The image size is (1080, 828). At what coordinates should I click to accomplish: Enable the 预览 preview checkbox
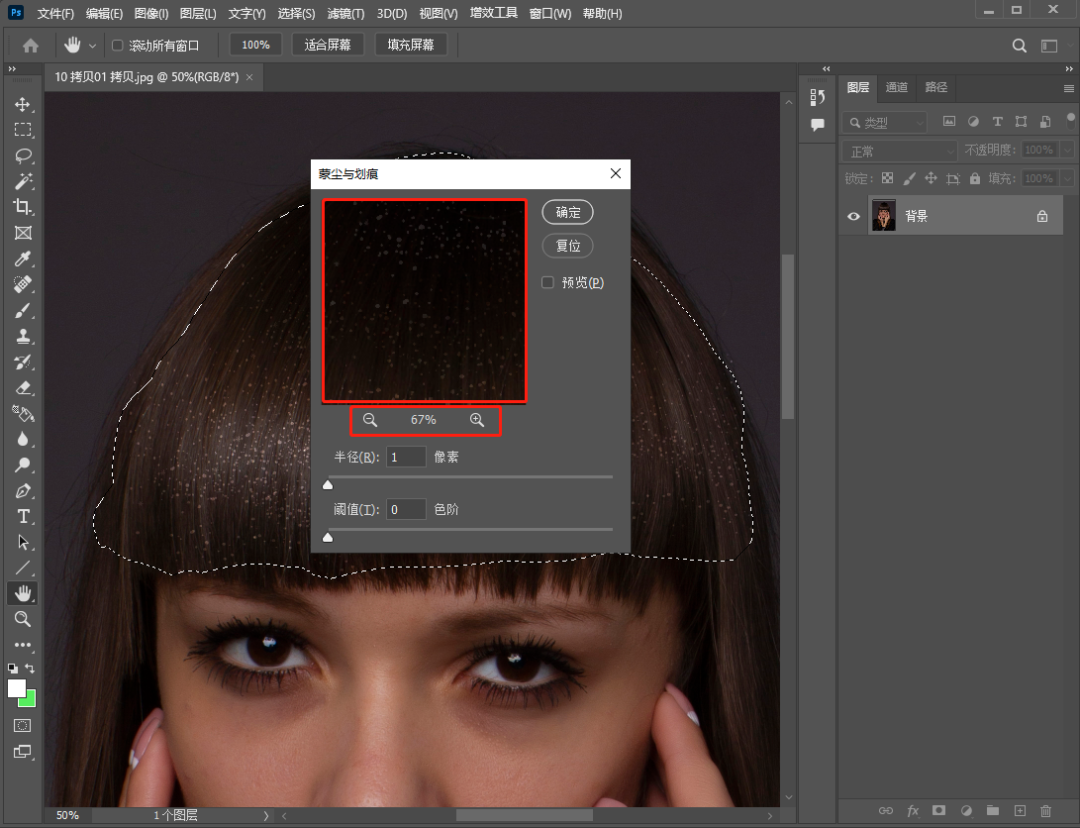548,283
